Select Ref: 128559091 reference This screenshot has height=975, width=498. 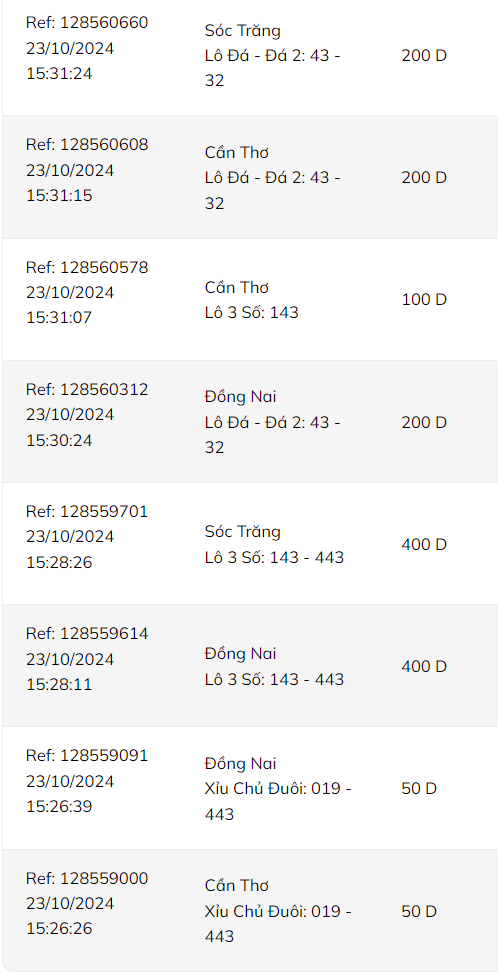tap(87, 756)
